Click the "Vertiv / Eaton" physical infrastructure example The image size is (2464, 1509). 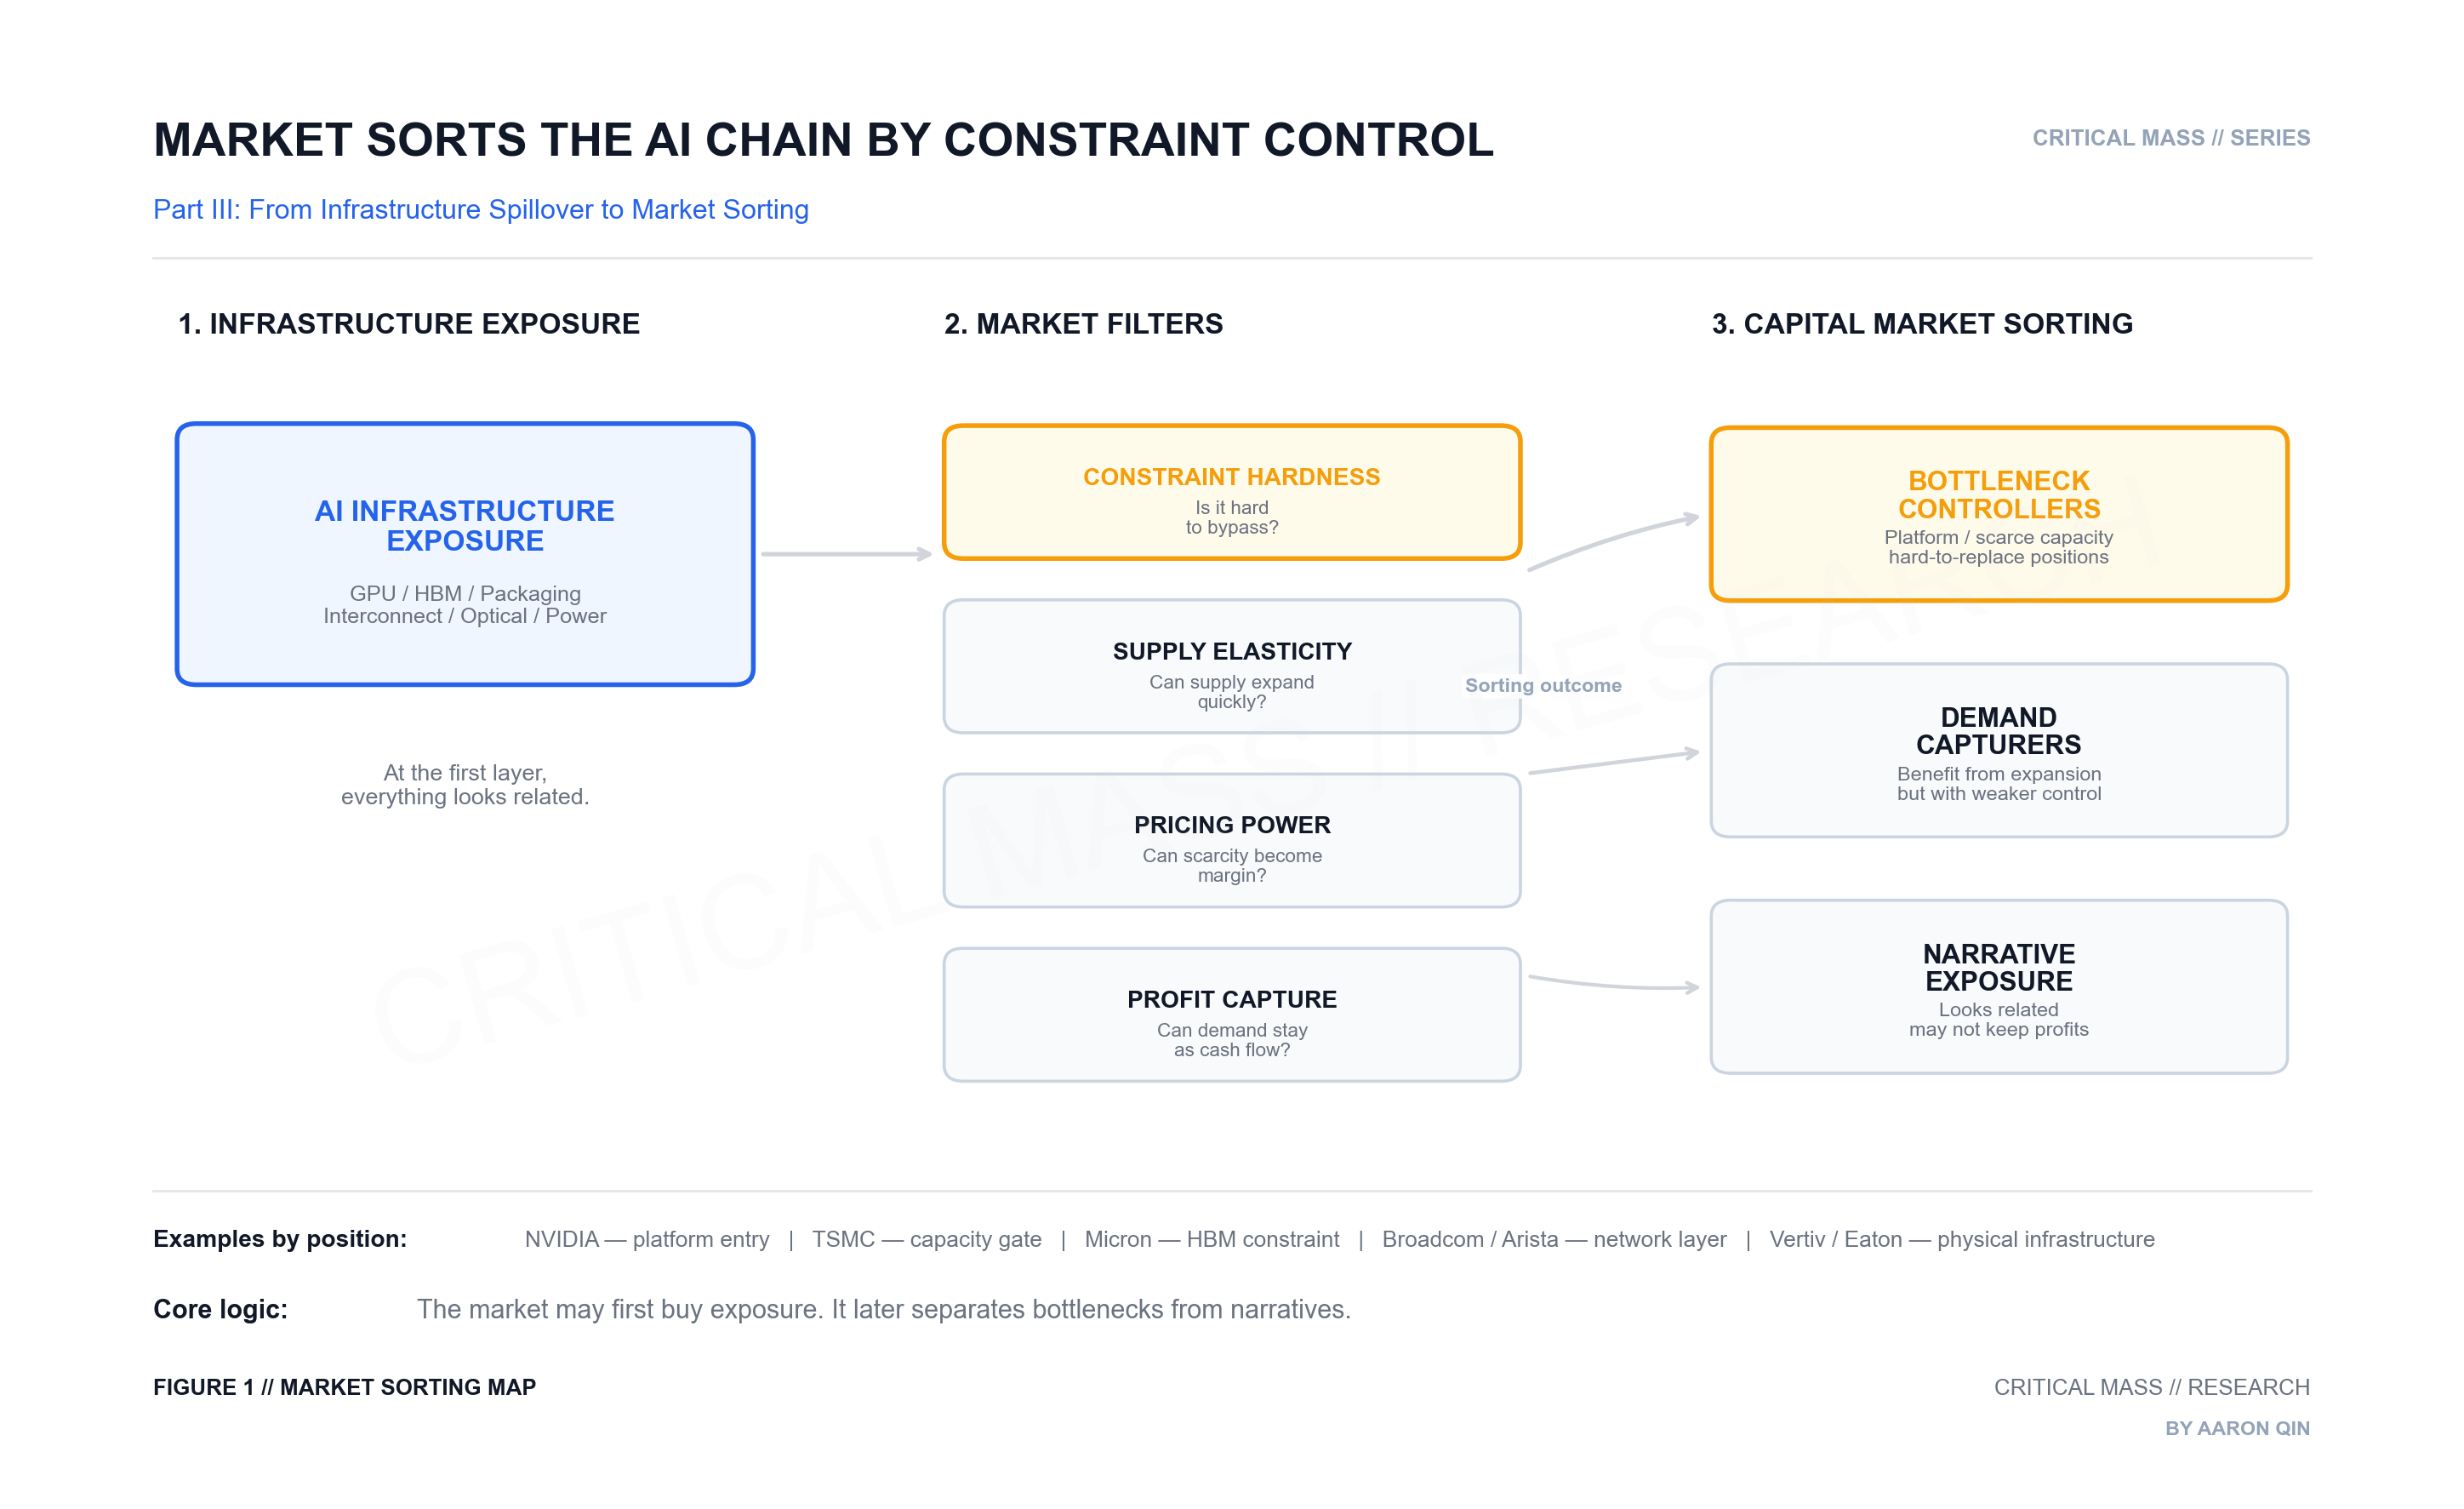1961,1239
